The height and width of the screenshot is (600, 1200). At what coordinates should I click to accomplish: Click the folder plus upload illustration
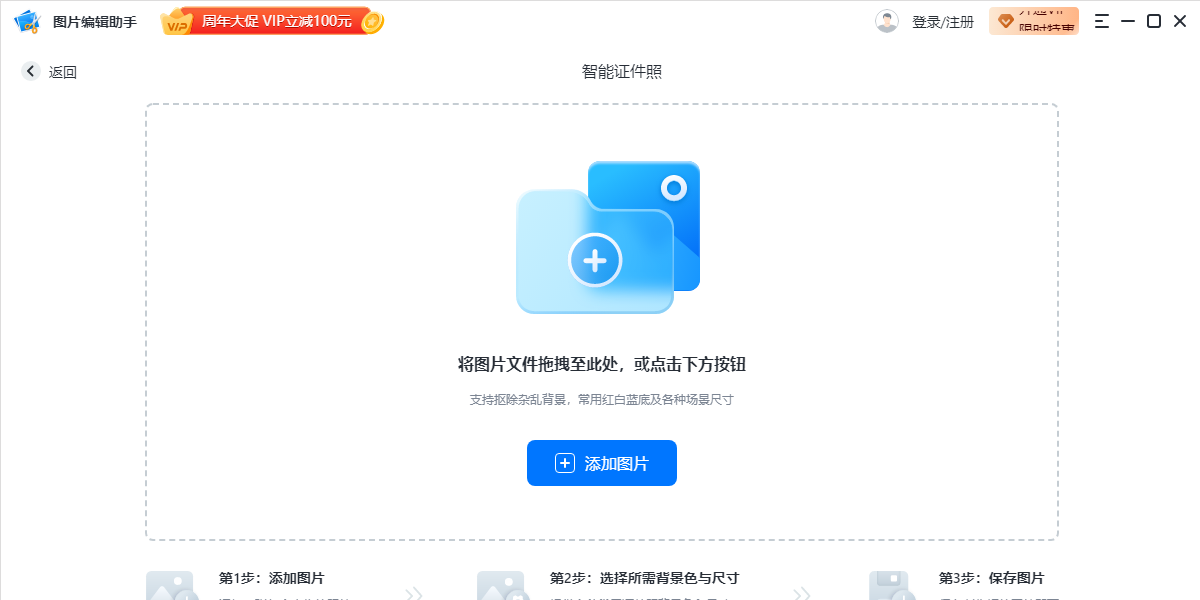click(608, 238)
